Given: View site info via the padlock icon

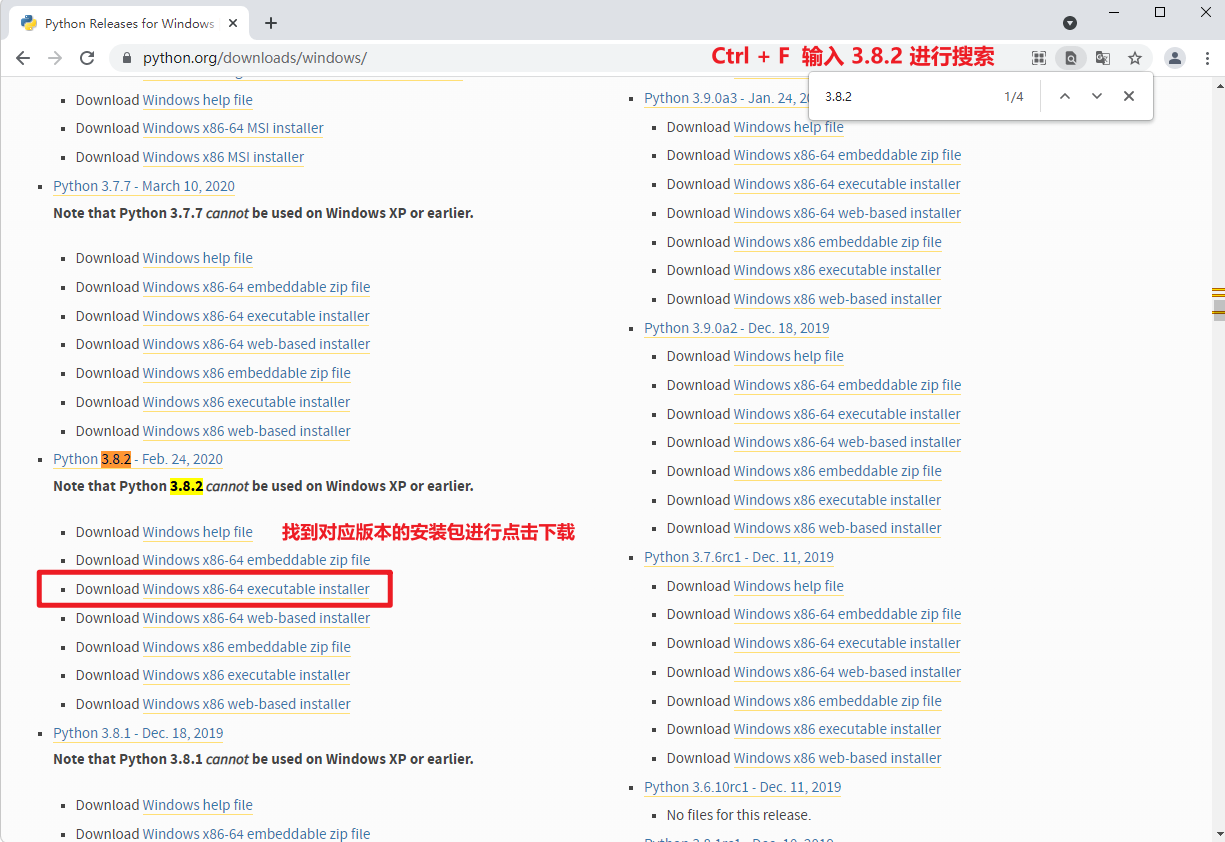Looking at the screenshot, I should (x=127, y=58).
